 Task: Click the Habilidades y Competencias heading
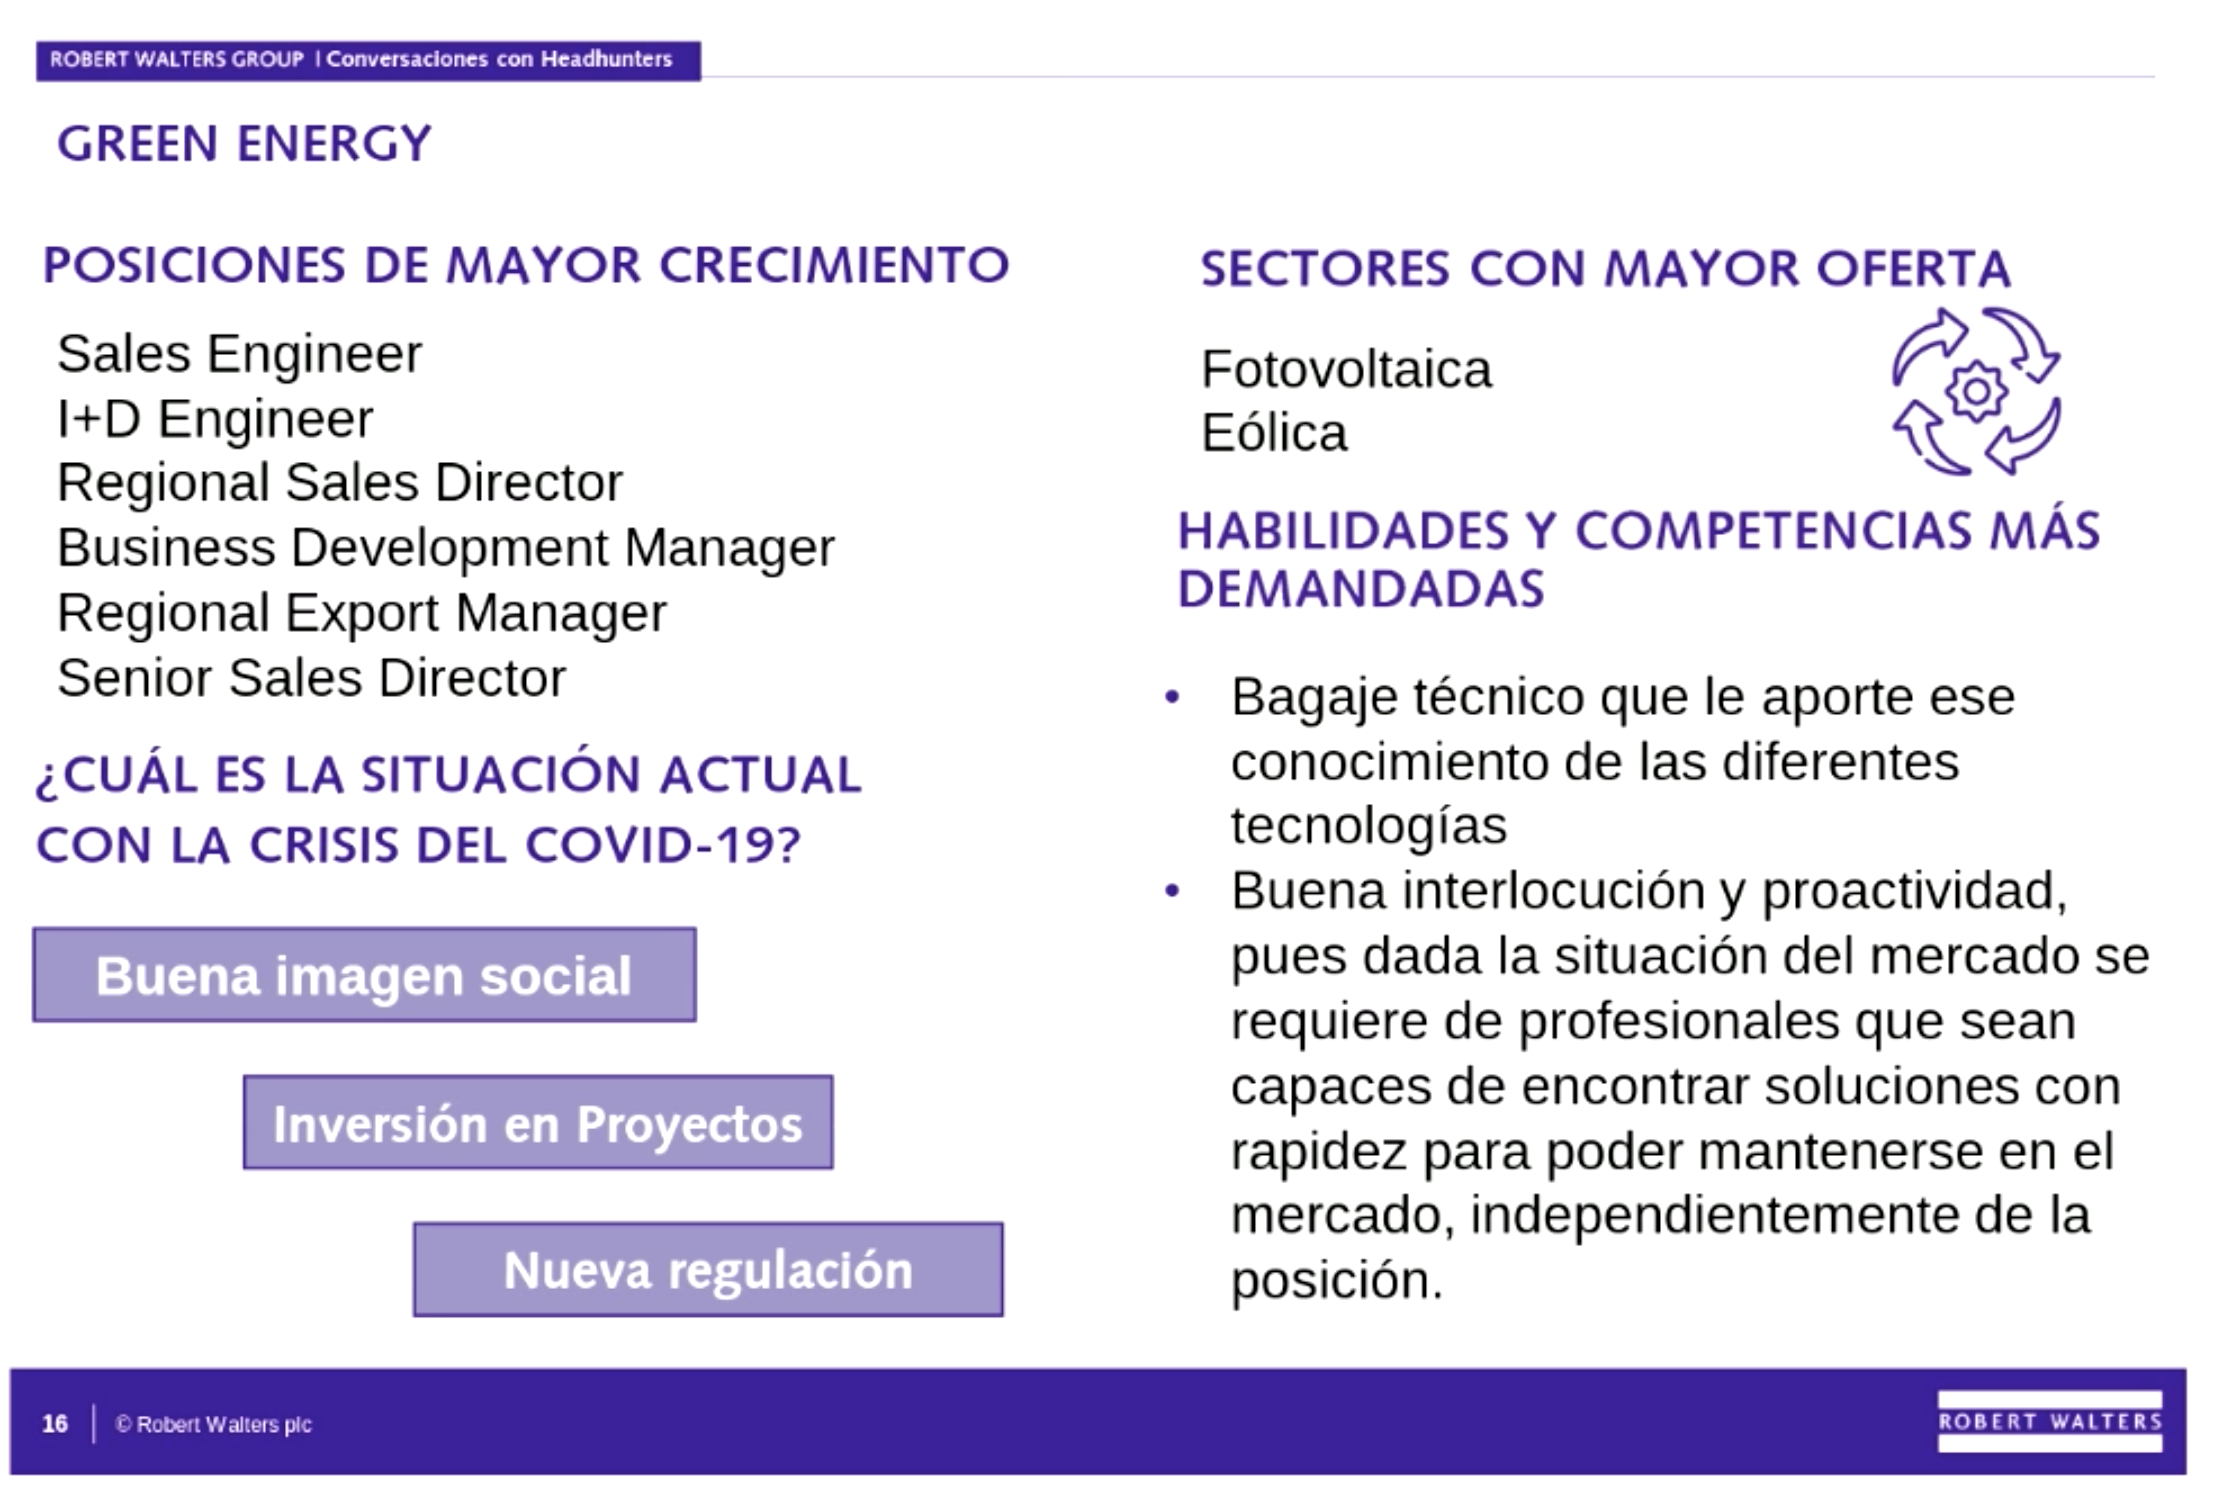click(x=1638, y=558)
